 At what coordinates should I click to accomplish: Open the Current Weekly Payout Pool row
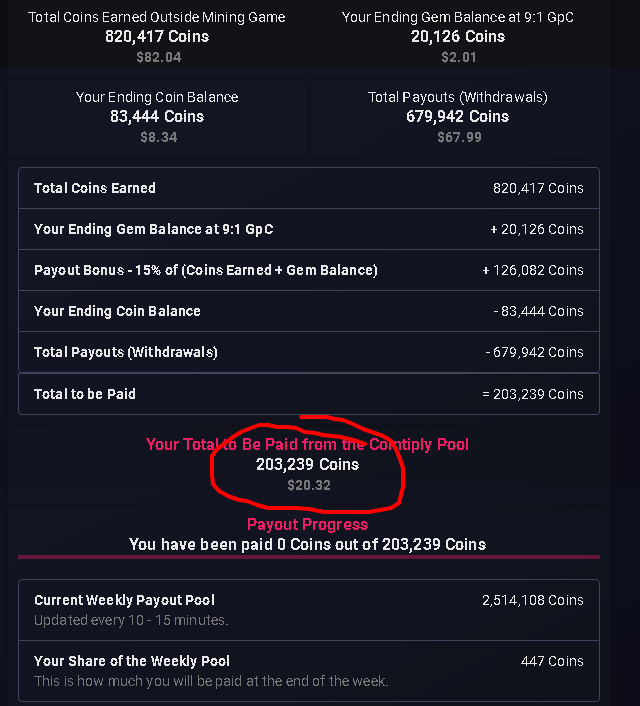(x=308, y=609)
